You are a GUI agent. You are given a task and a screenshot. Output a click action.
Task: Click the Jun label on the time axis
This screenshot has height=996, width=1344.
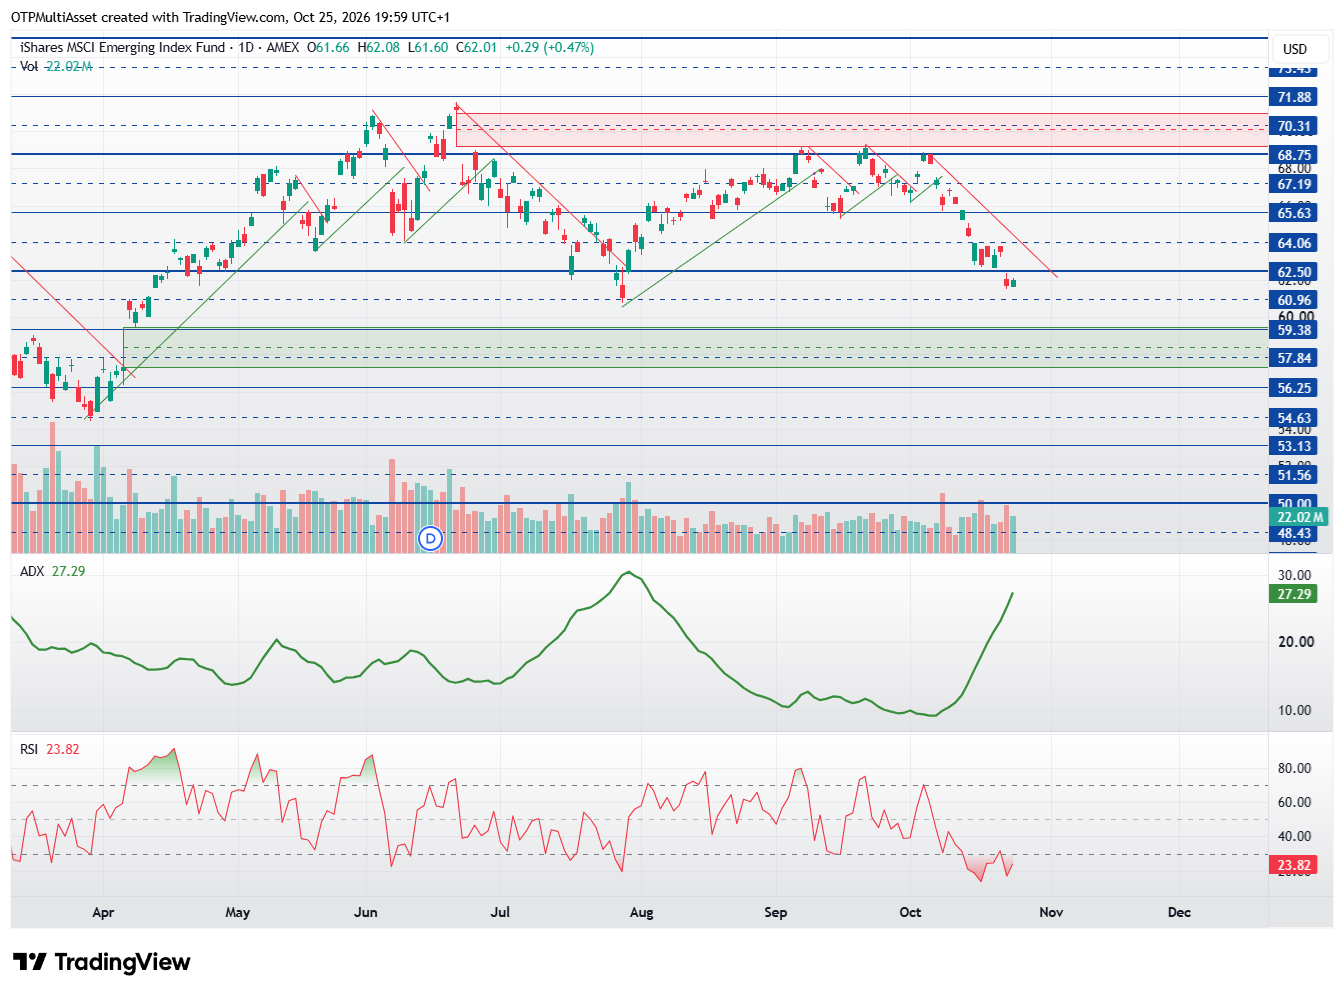coord(366,912)
